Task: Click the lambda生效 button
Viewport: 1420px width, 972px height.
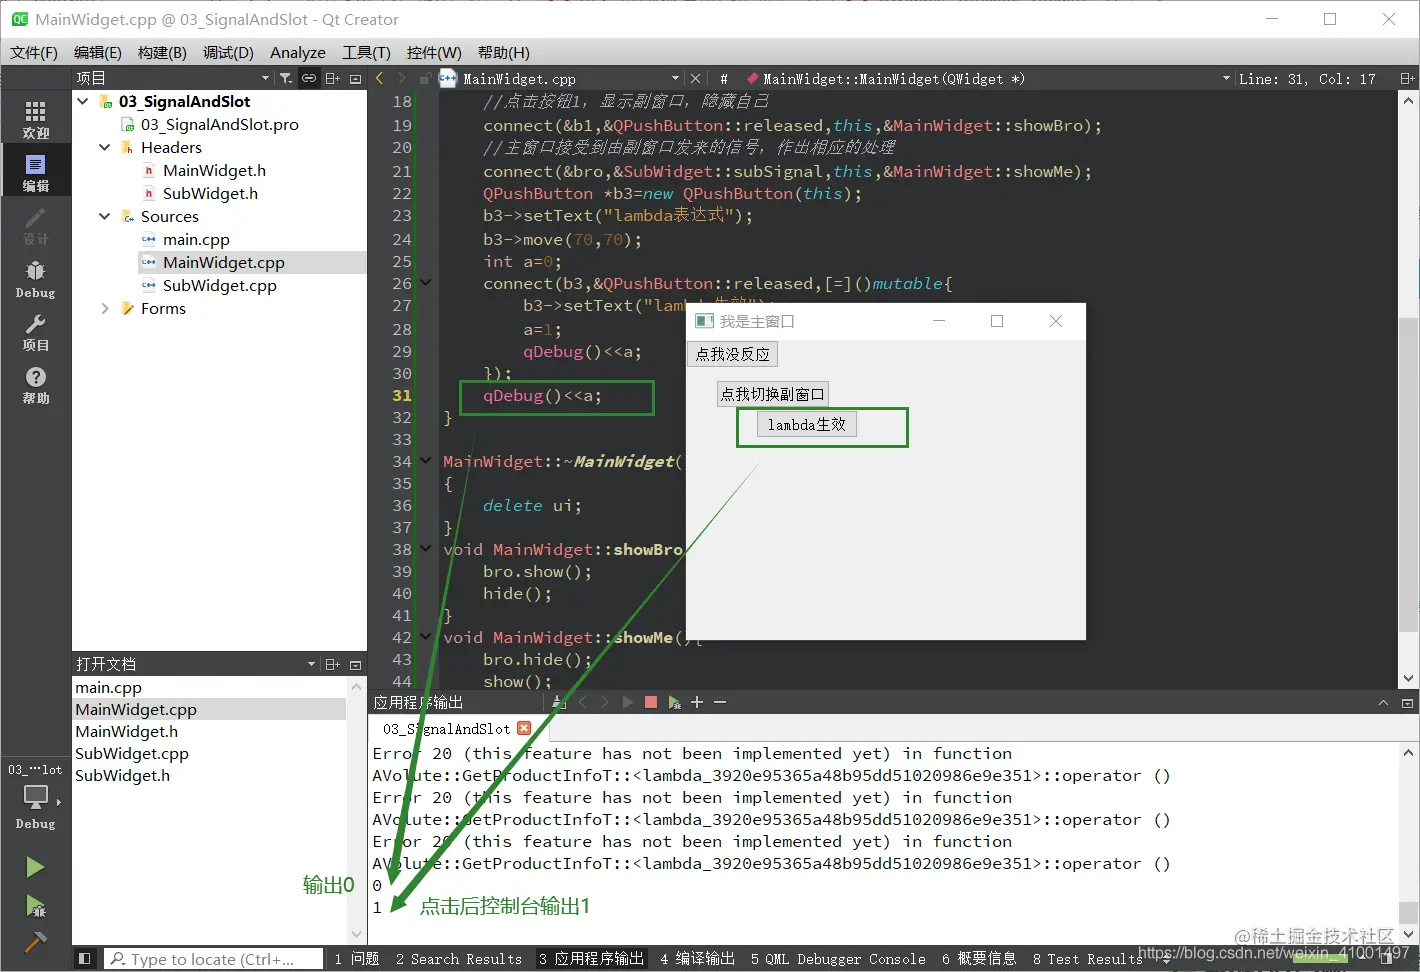Action: pos(807,424)
